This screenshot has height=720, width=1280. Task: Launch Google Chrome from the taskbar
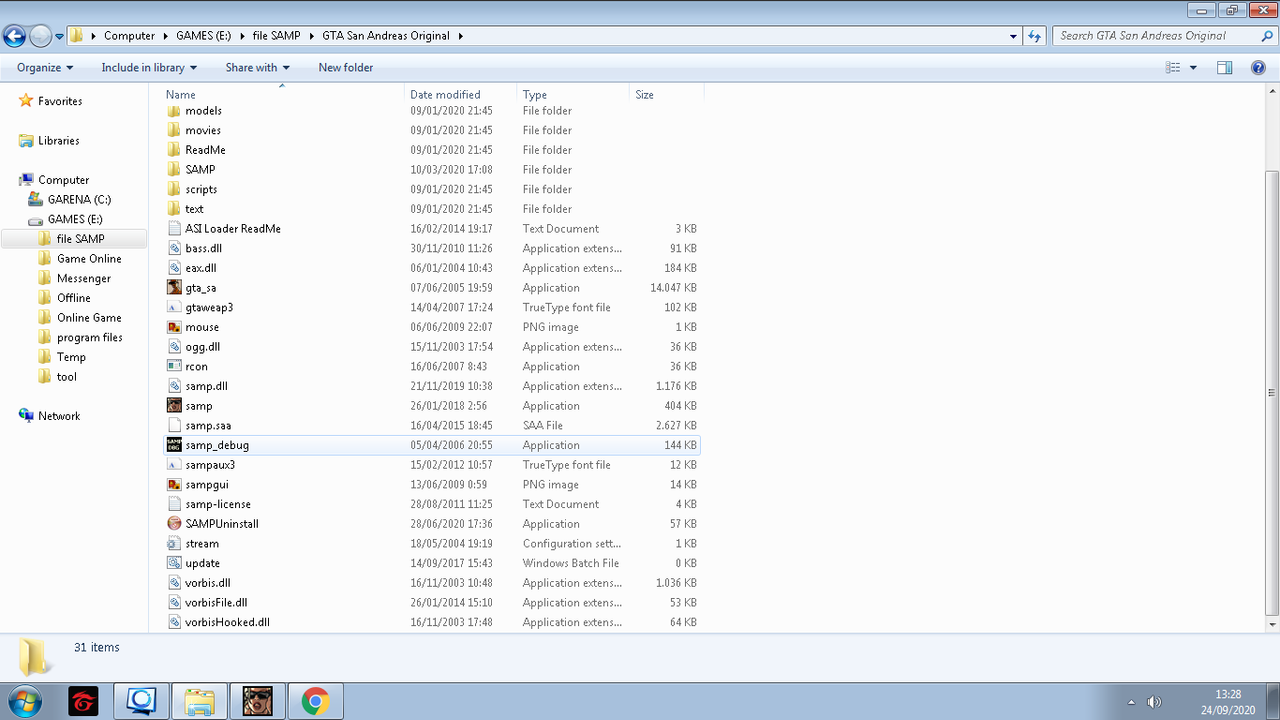click(x=316, y=702)
